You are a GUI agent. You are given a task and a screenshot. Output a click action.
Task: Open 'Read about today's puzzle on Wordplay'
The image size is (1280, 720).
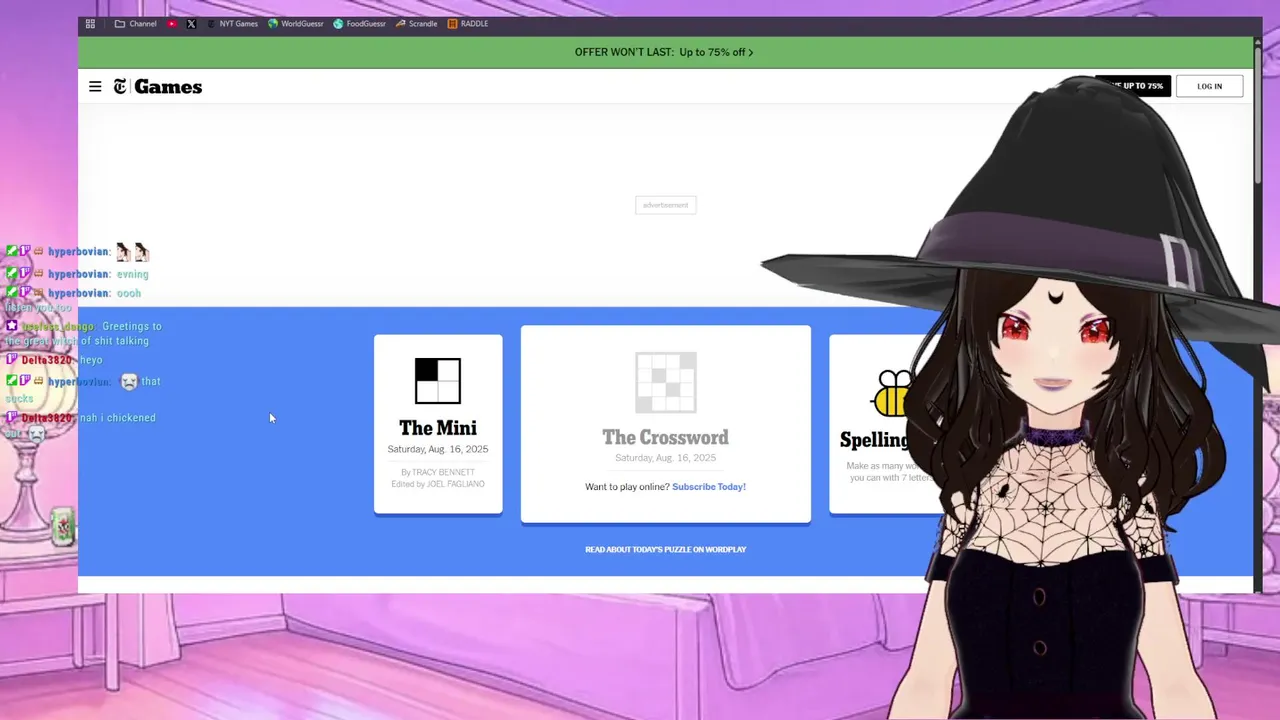point(666,549)
